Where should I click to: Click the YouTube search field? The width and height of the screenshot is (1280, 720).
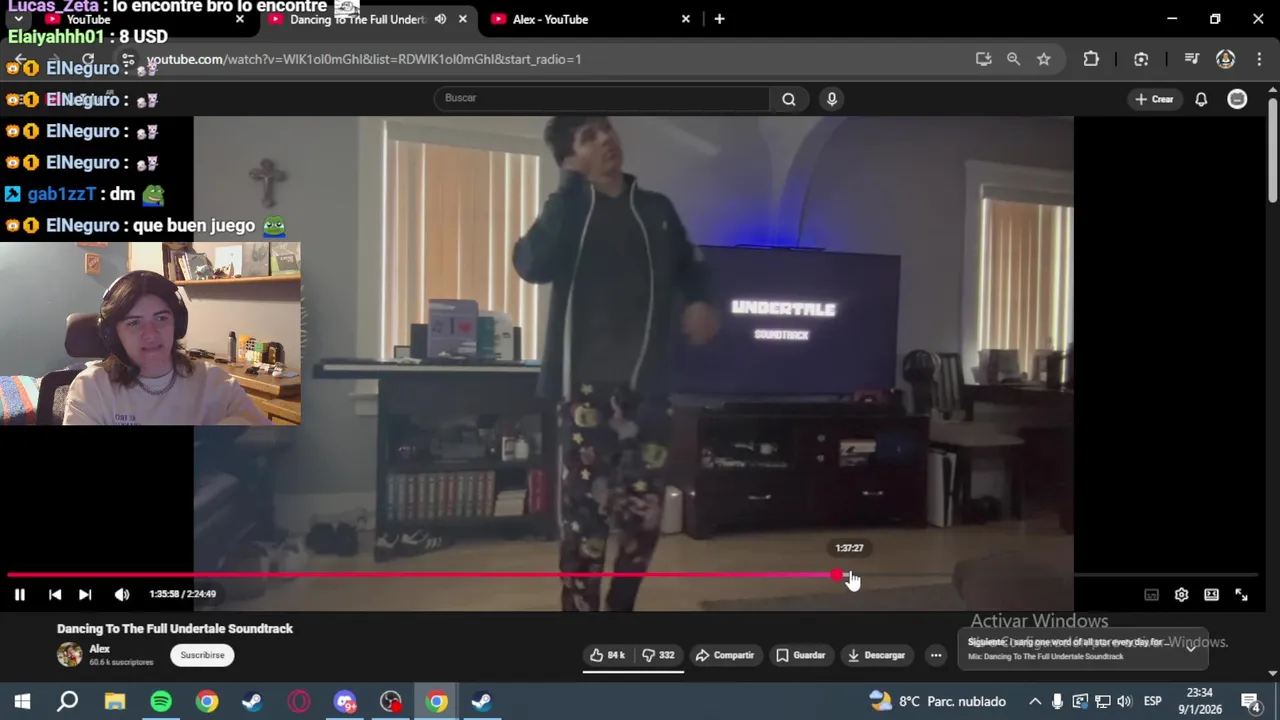[x=603, y=98]
